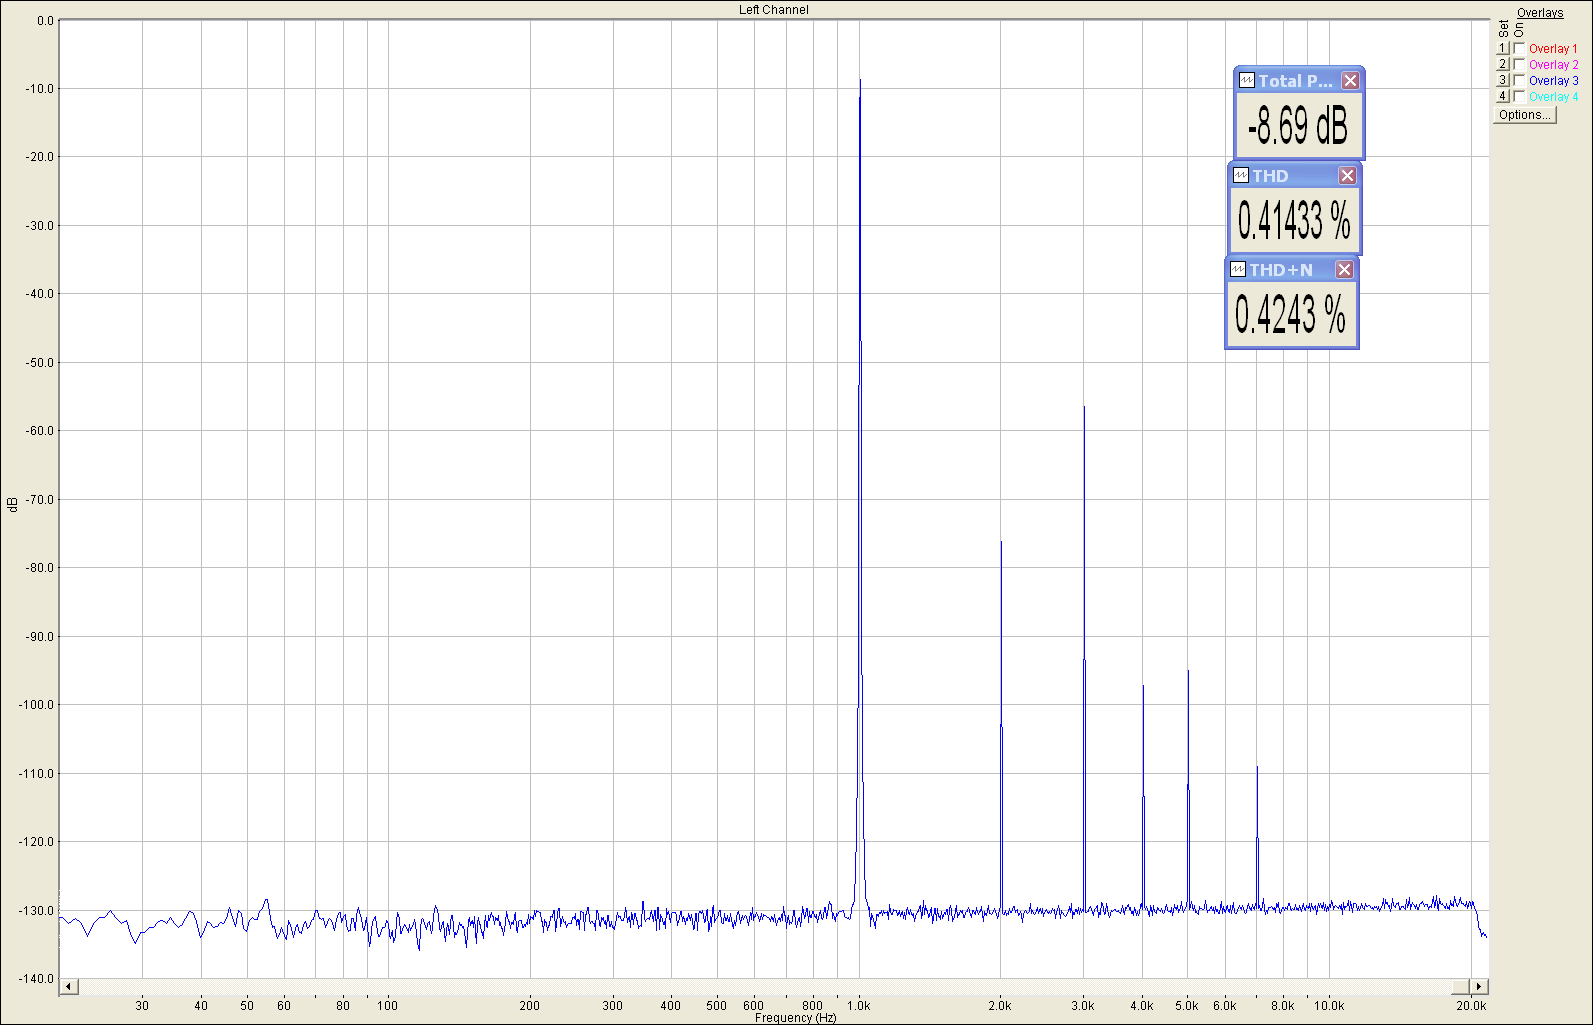Click the 1.0k frequency axis tick label
This screenshot has height=1025, width=1593.
point(859,1005)
